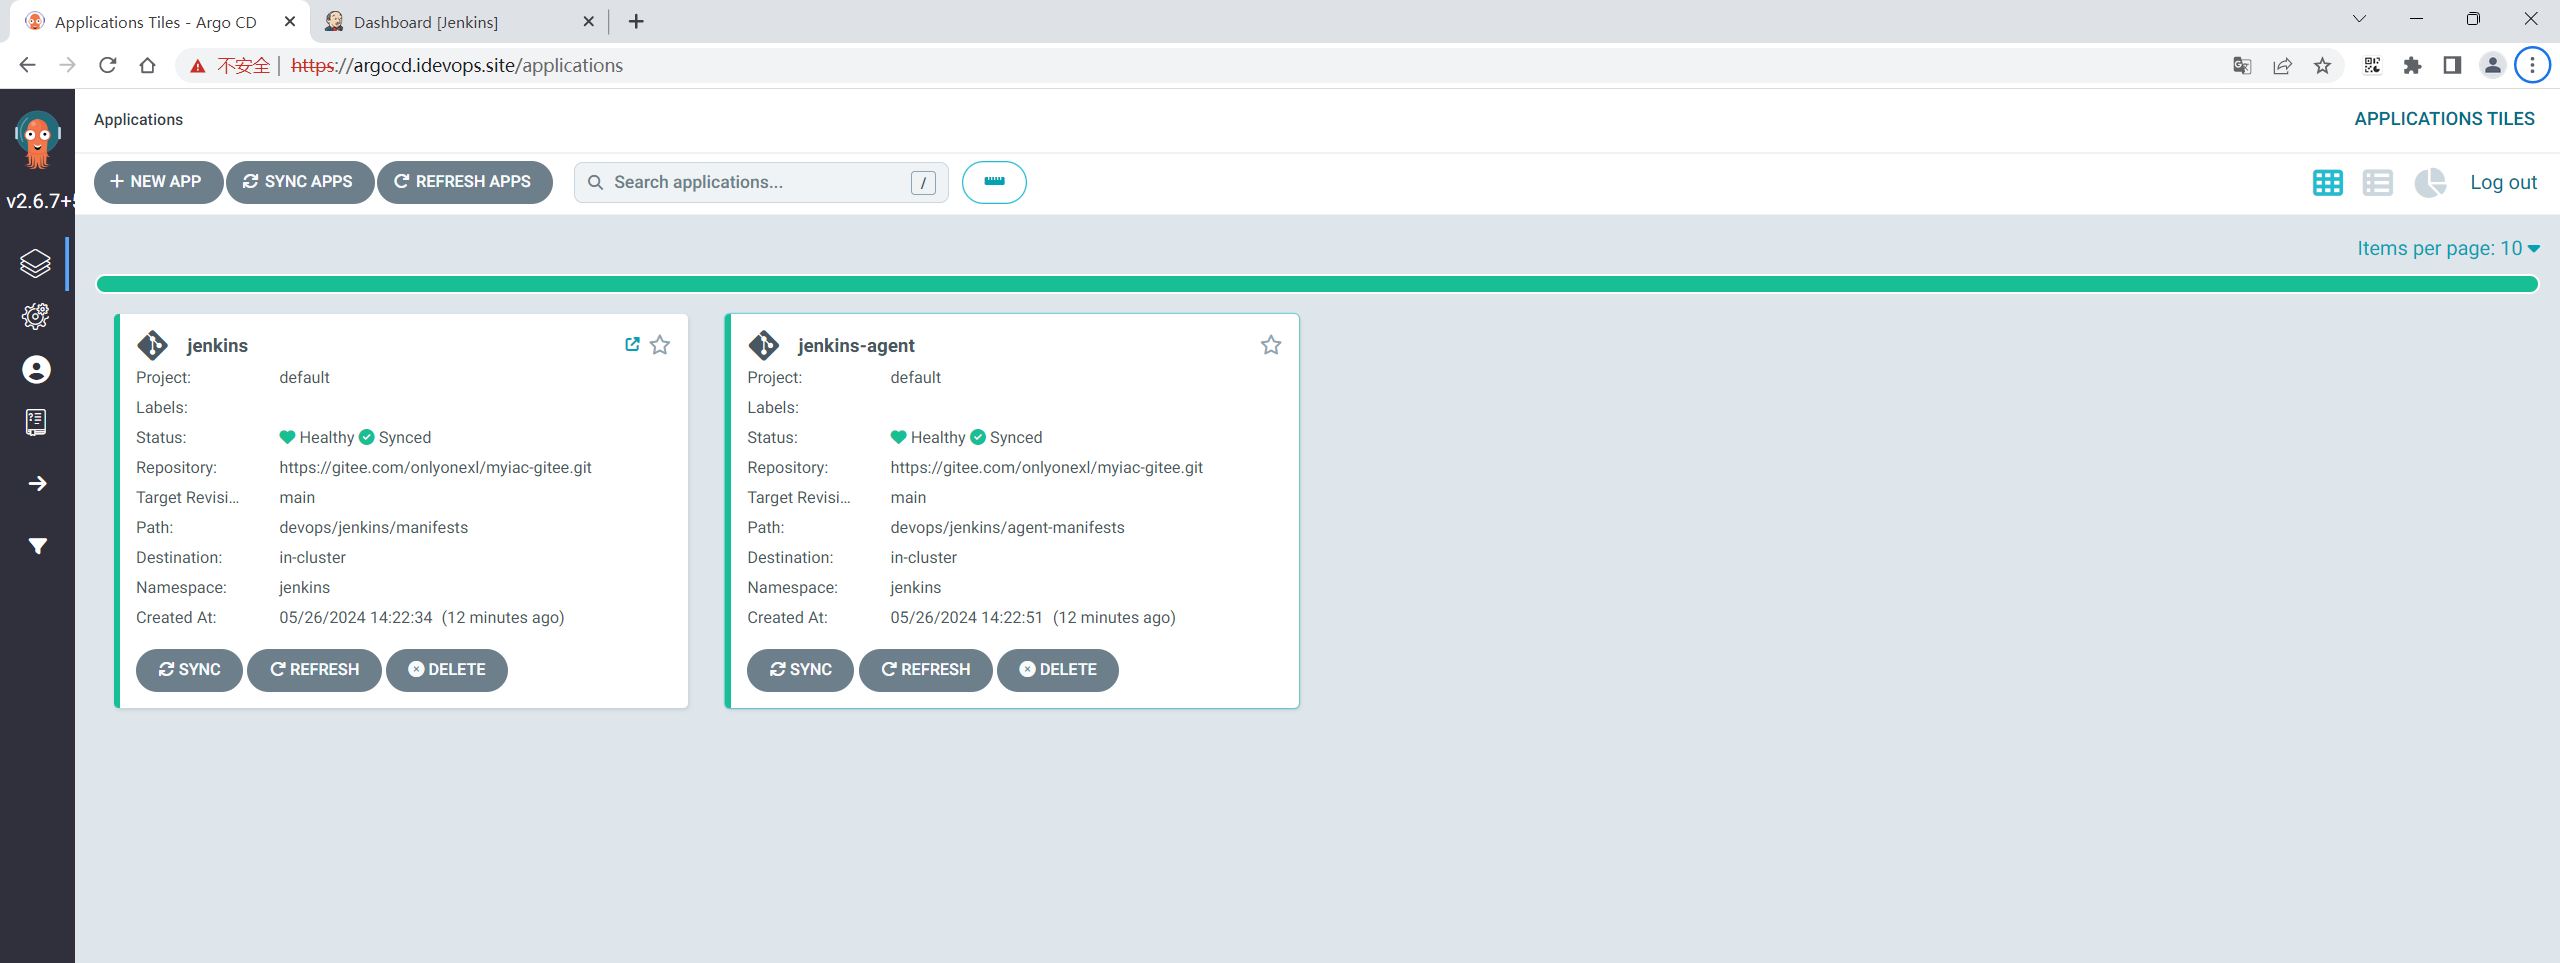The width and height of the screenshot is (2560, 963).
Task: Open User Info icon in sidebar
Action: pos(36,370)
